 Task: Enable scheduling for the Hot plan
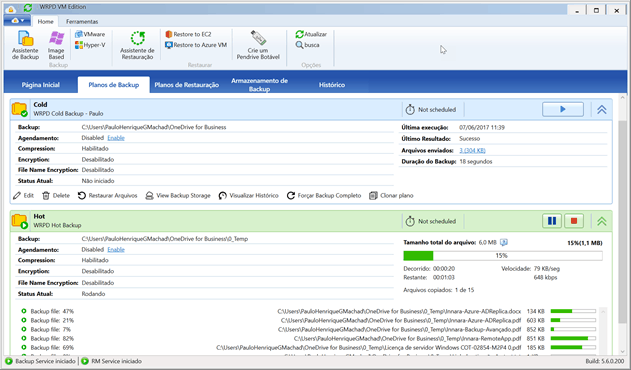116,250
